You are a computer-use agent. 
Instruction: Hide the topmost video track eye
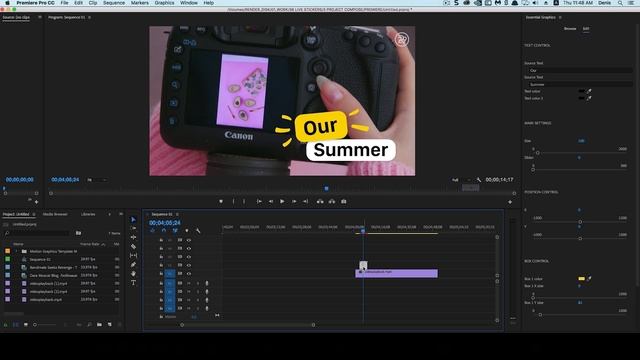(189, 240)
